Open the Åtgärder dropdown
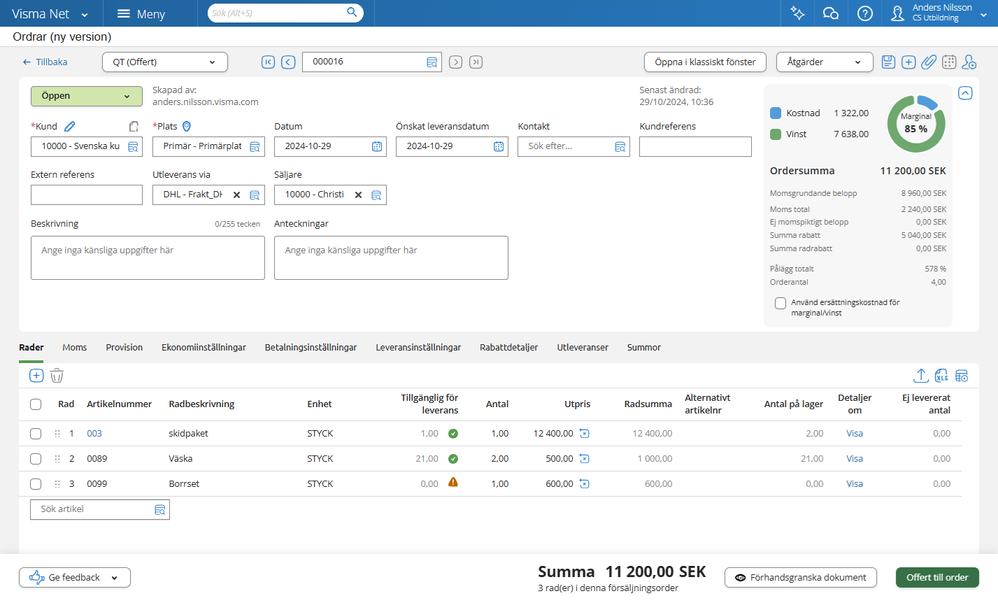Screen dimensions: 998x601 click(x=824, y=62)
